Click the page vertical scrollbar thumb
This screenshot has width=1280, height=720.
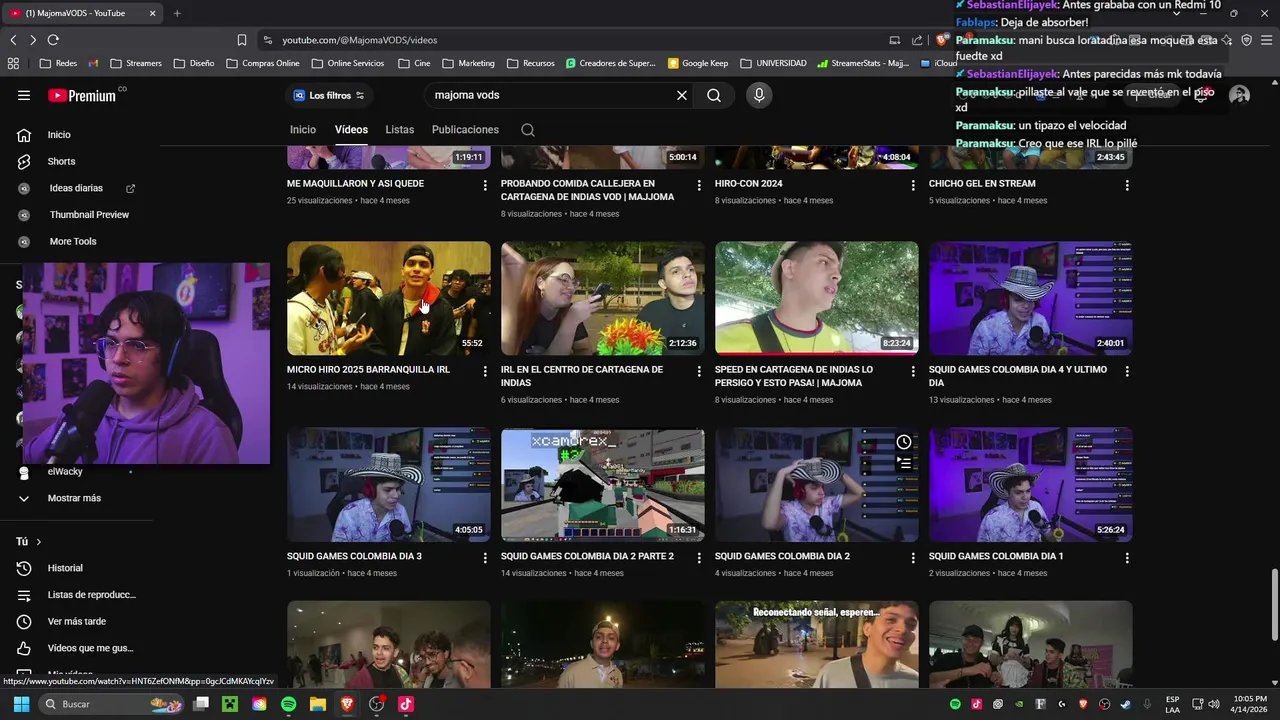click(x=1274, y=606)
